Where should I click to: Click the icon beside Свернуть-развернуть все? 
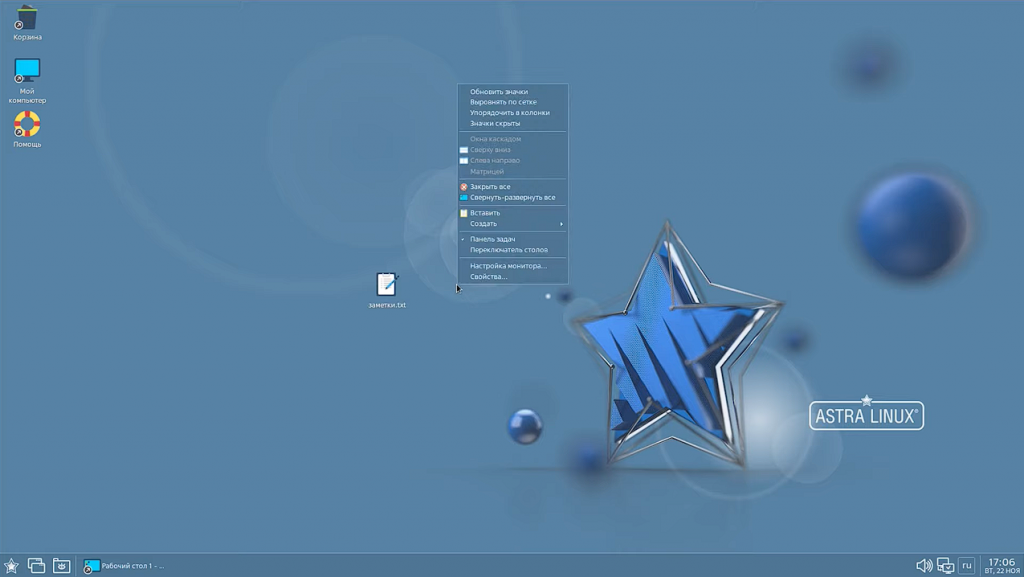tap(464, 197)
